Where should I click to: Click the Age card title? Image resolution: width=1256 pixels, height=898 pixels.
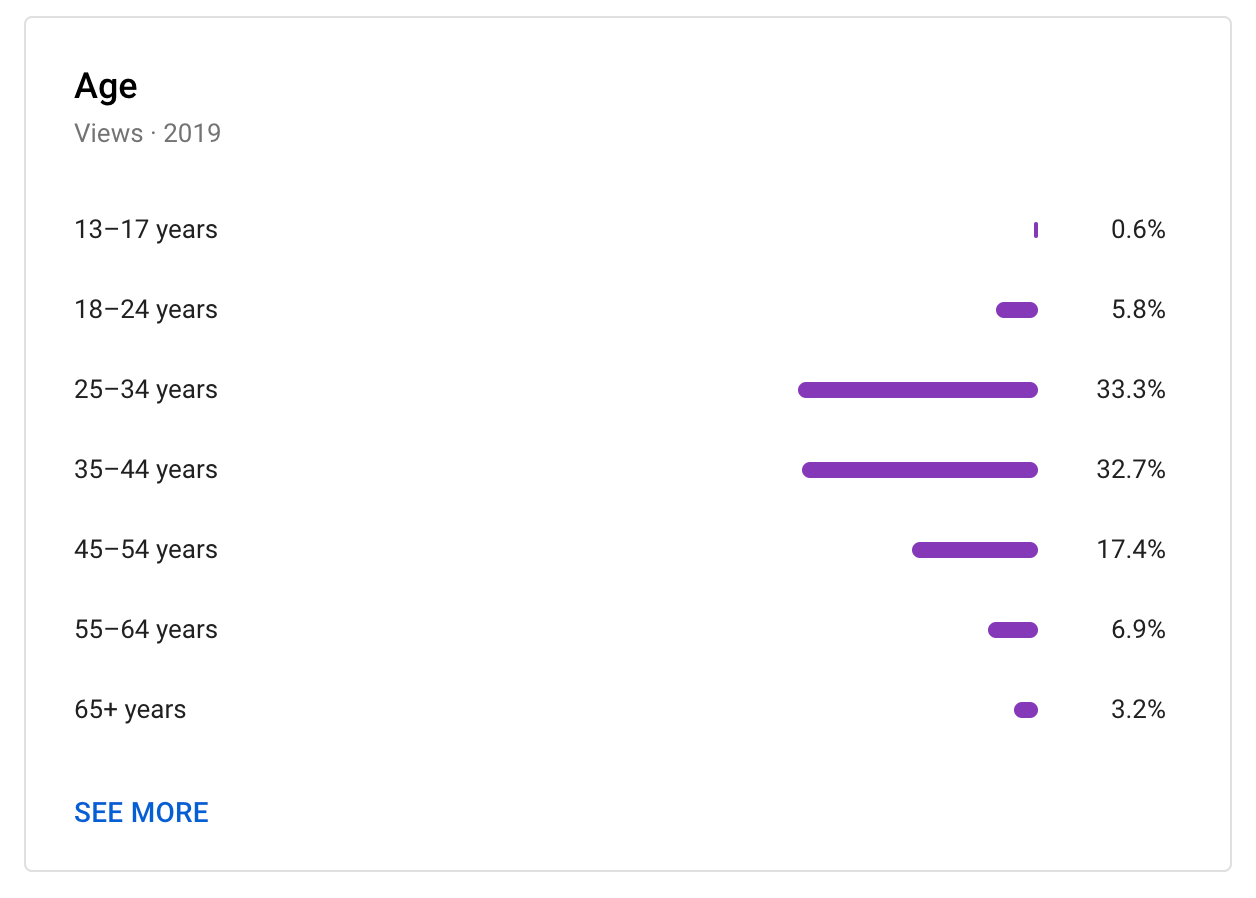coord(105,87)
